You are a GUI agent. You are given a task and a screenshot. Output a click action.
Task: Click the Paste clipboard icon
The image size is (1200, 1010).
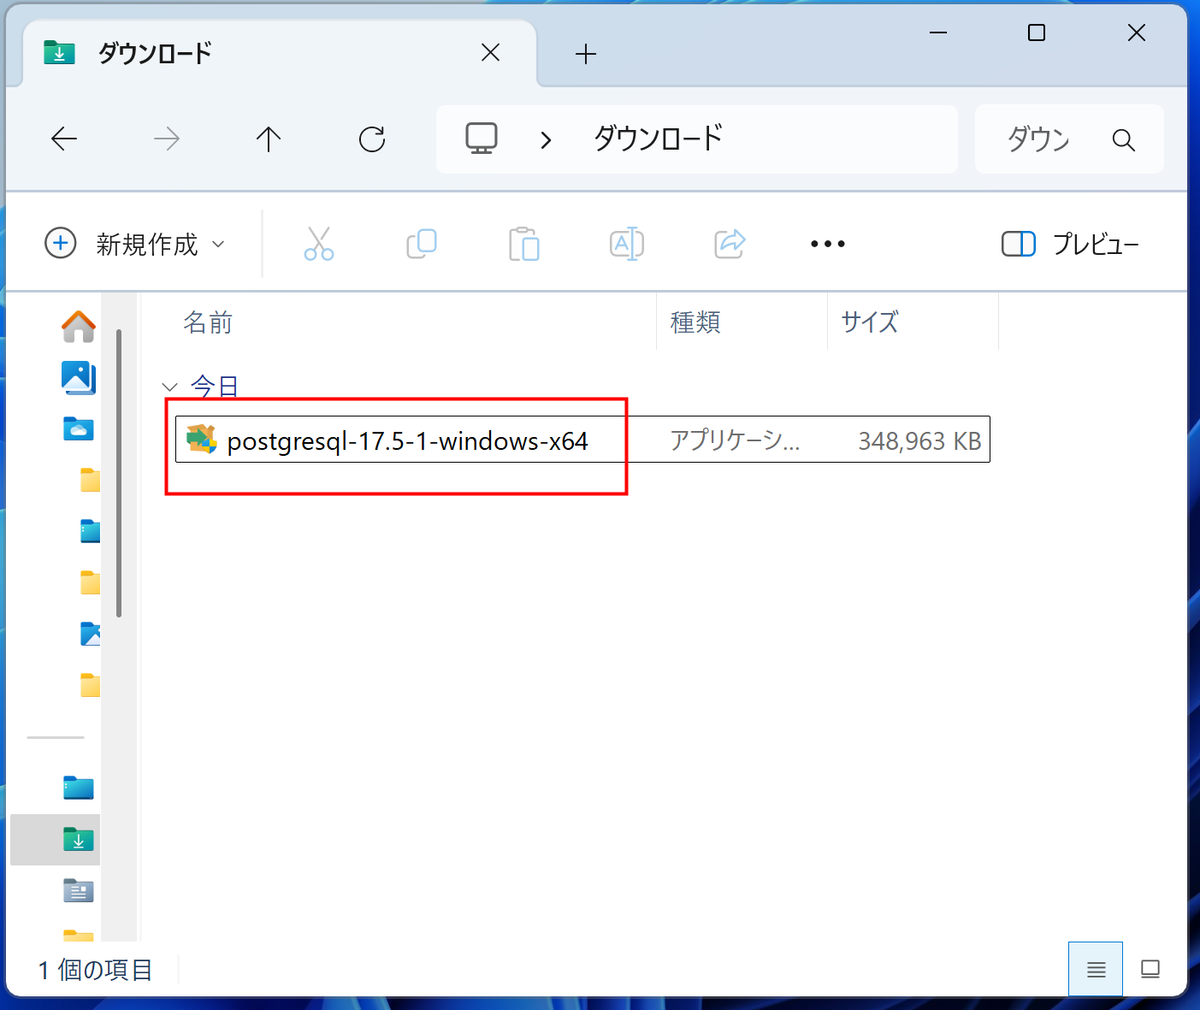coord(524,244)
